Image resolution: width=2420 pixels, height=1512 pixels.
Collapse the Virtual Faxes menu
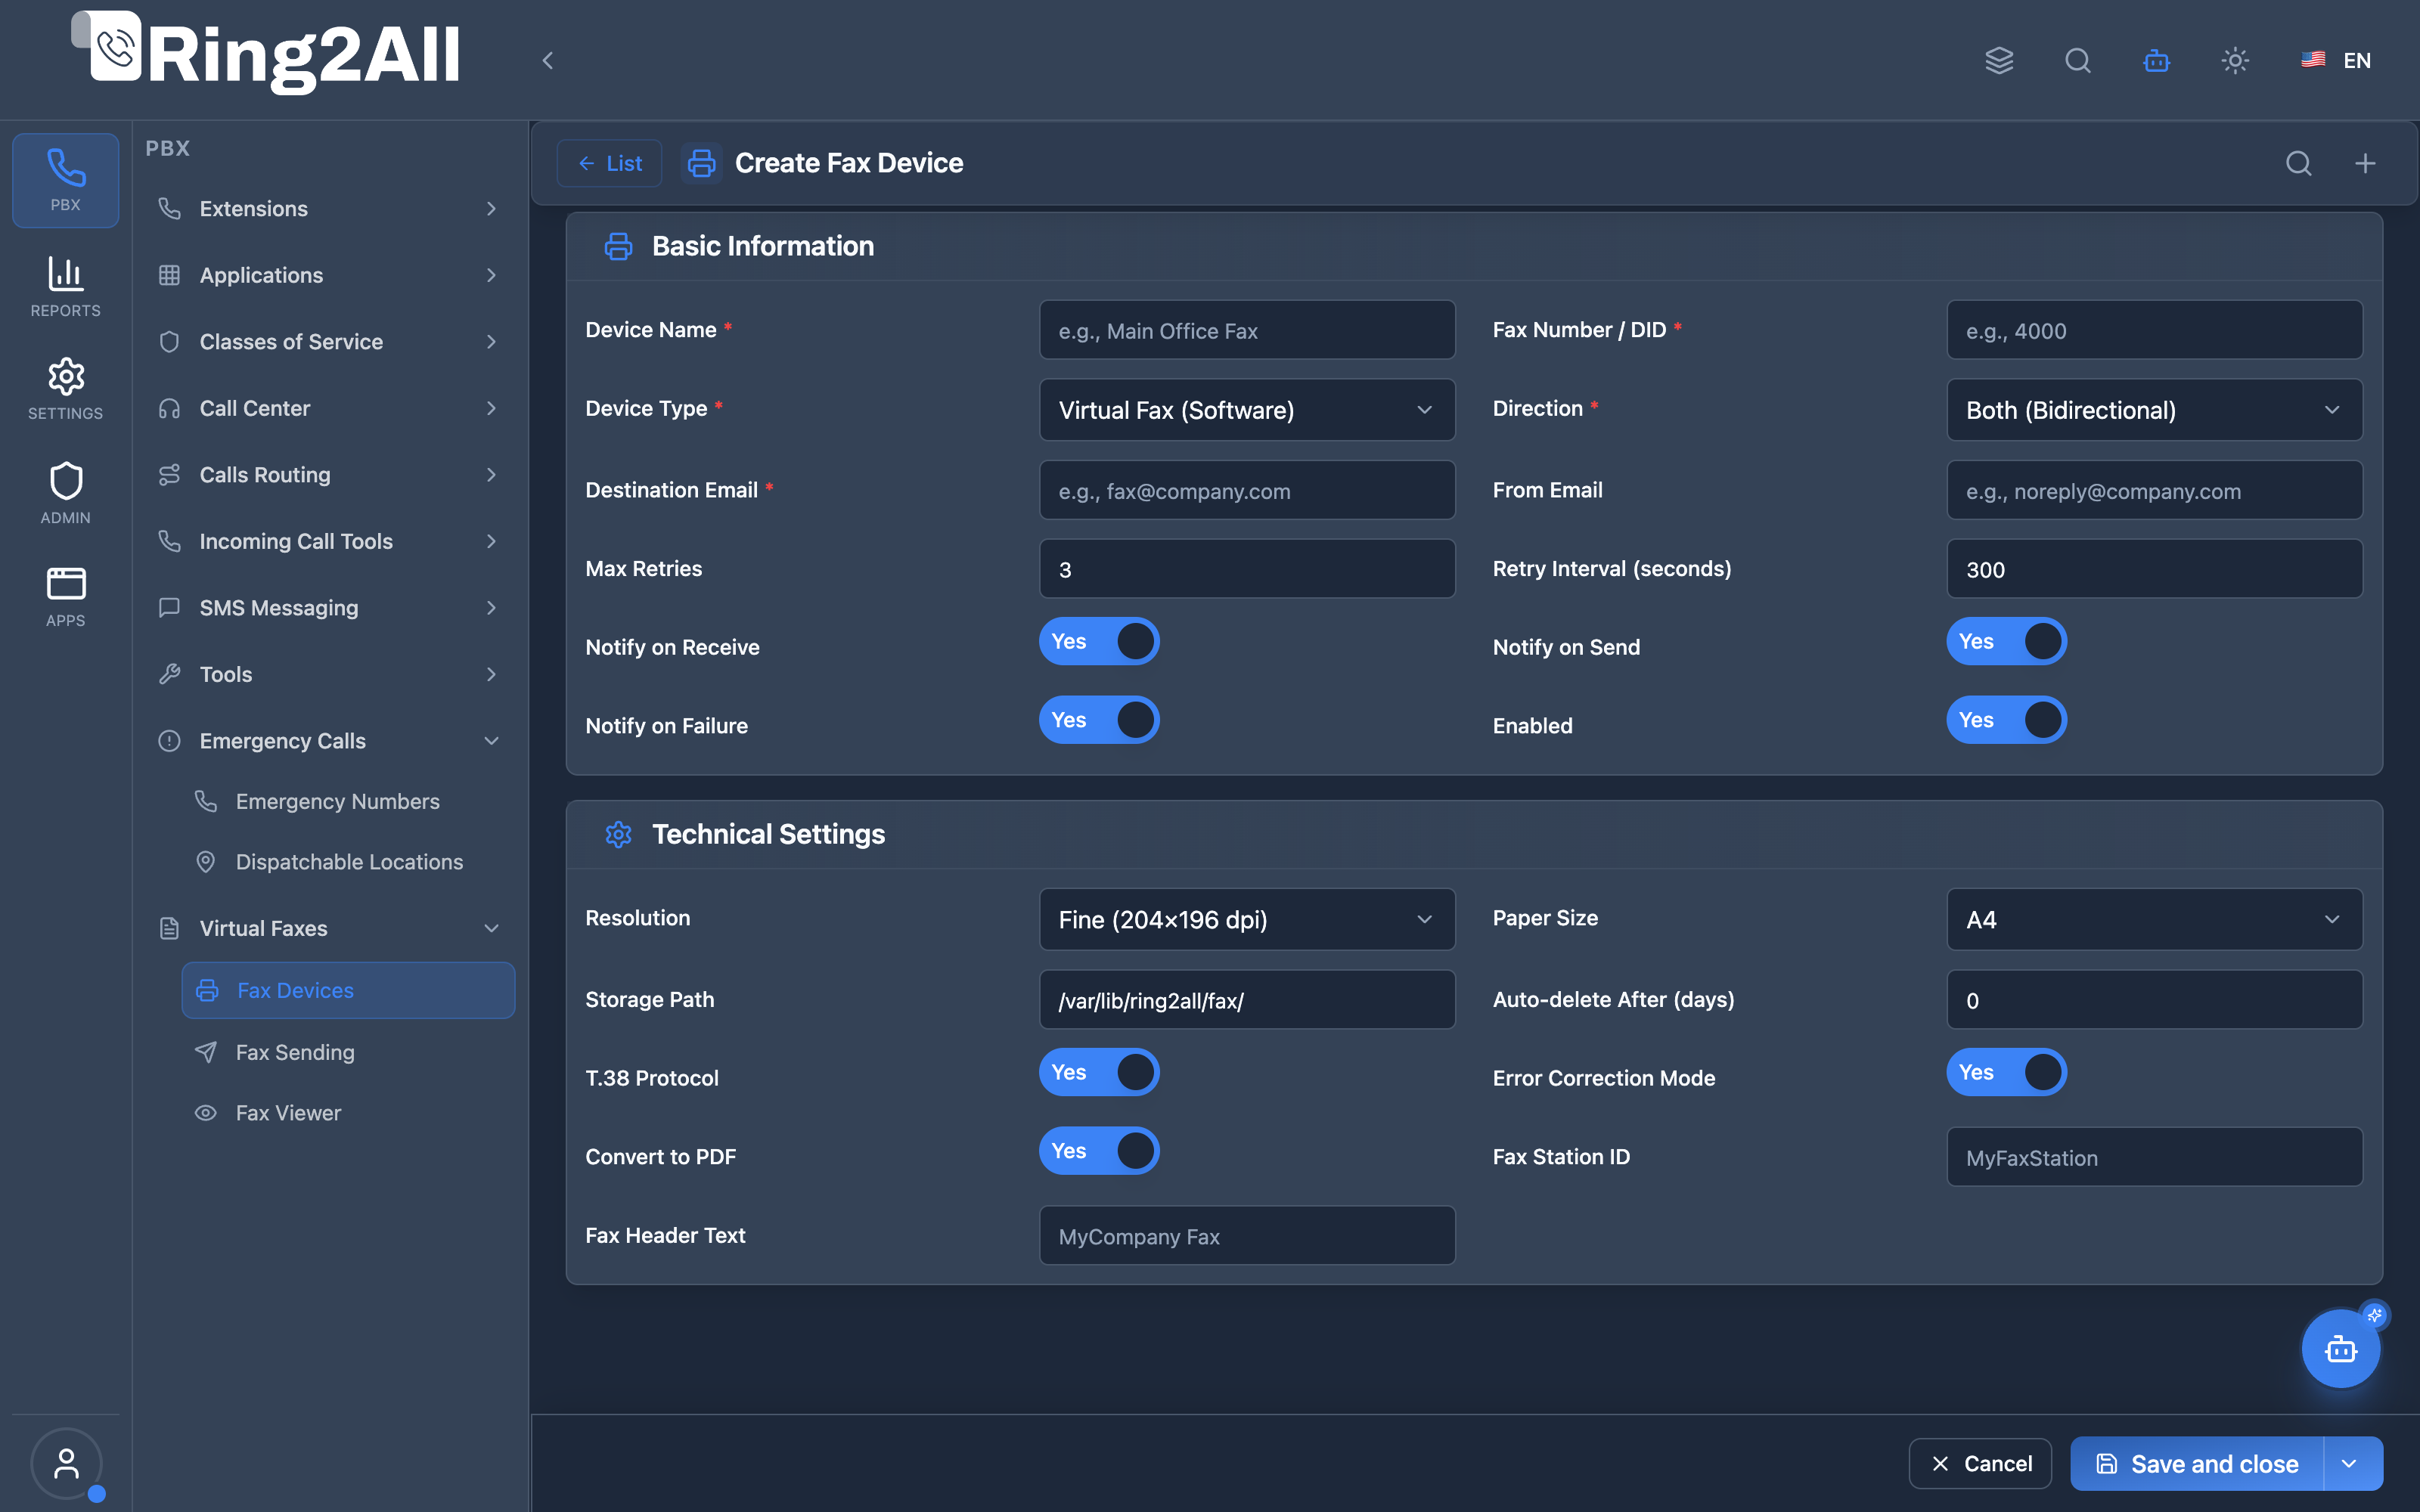[x=329, y=928]
